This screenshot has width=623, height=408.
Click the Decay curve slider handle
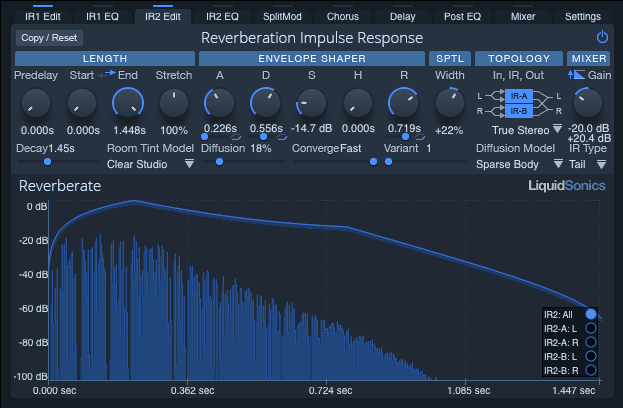tap(263, 137)
